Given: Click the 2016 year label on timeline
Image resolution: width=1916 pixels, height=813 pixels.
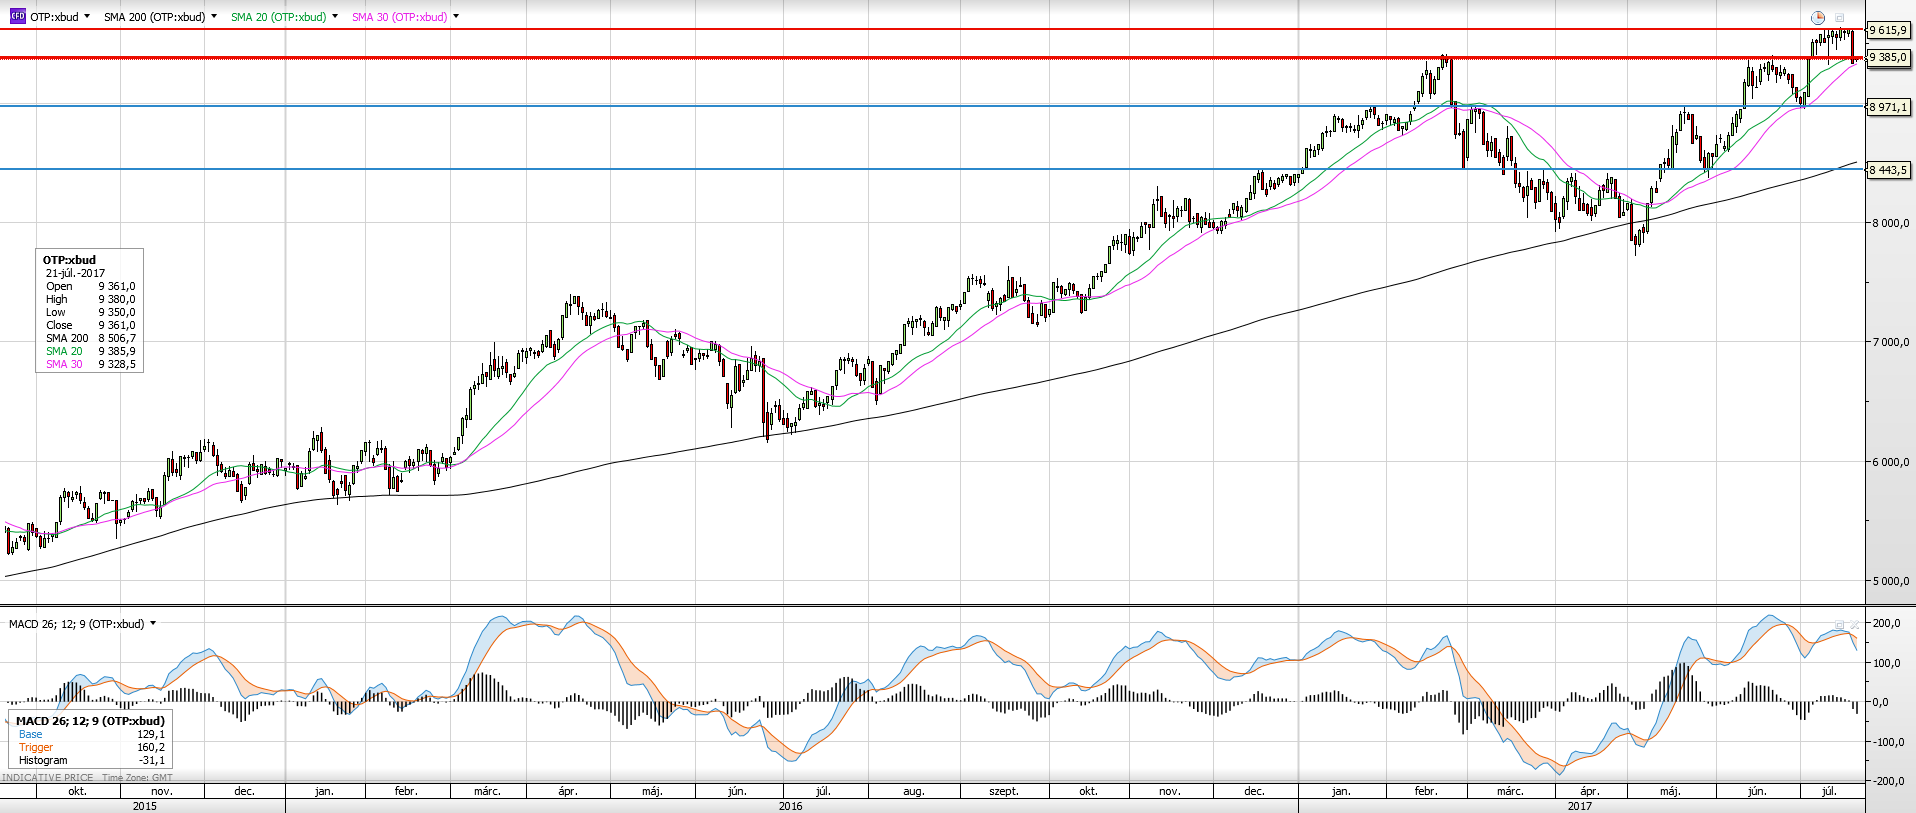Looking at the screenshot, I should click(791, 805).
